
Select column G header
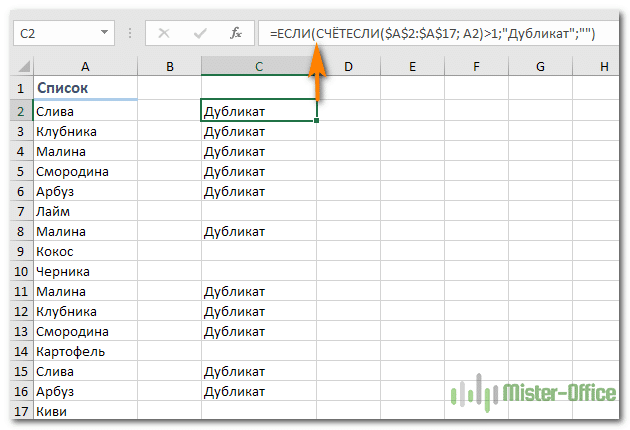coord(539,67)
